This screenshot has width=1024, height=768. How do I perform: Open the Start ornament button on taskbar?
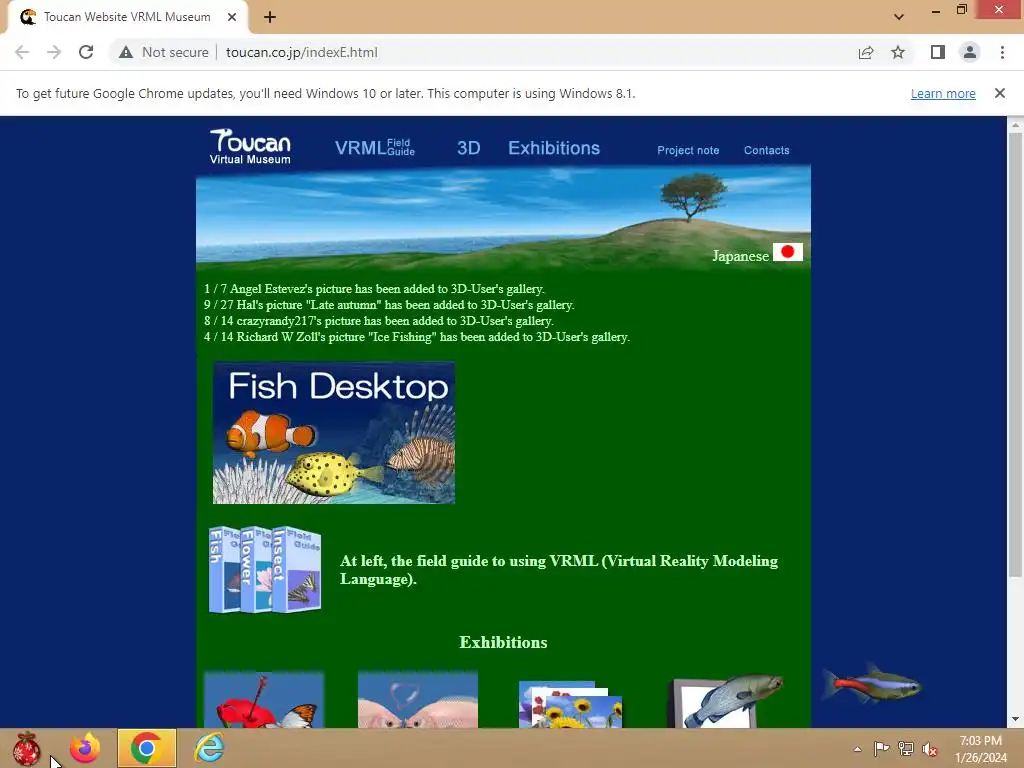pos(26,748)
